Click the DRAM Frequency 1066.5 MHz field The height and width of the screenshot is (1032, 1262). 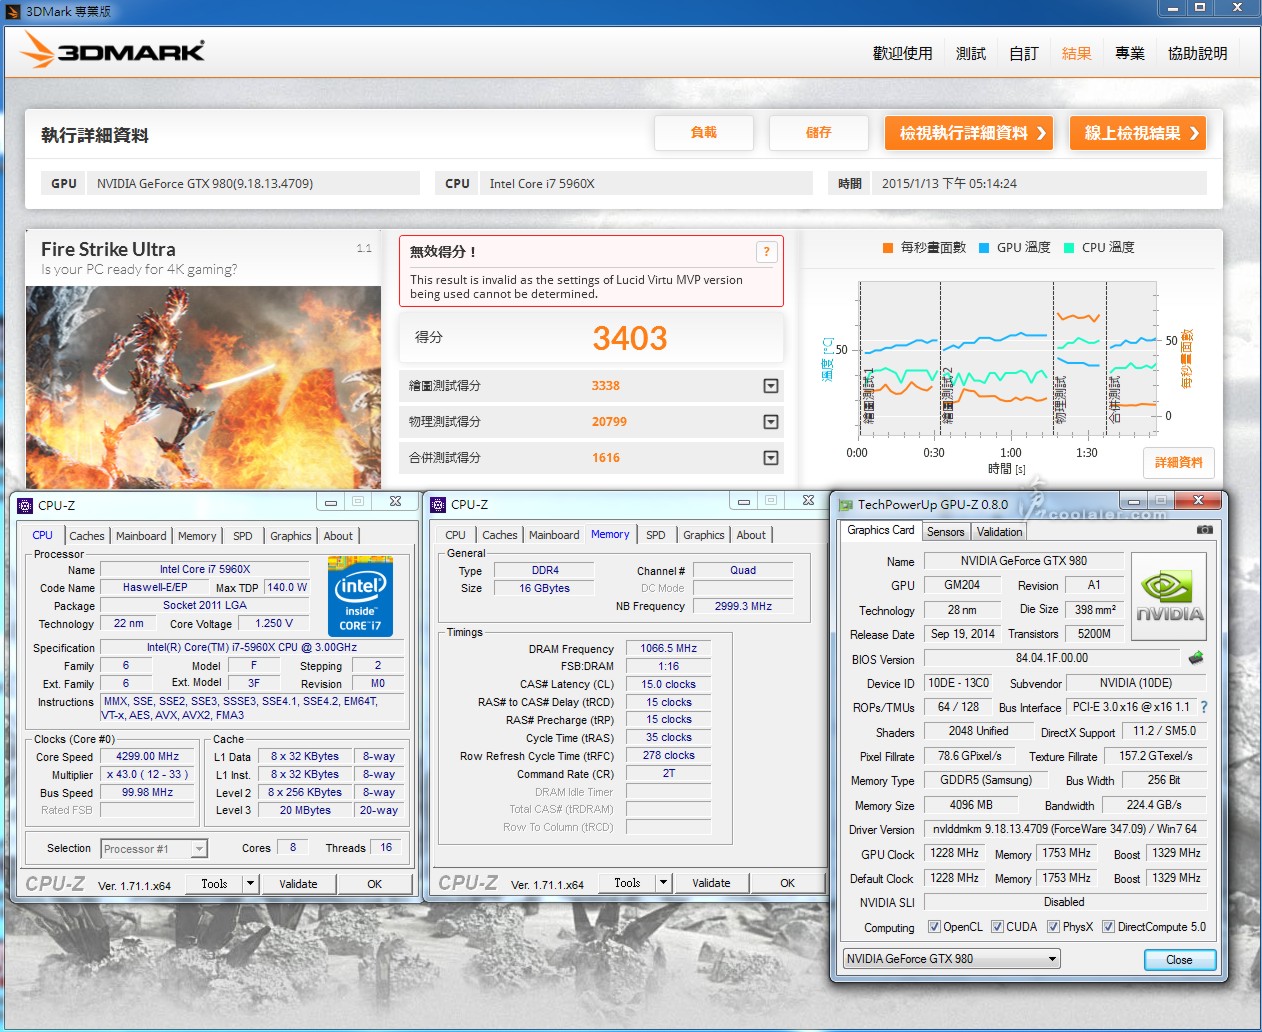pyautogui.click(x=669, y=648)
